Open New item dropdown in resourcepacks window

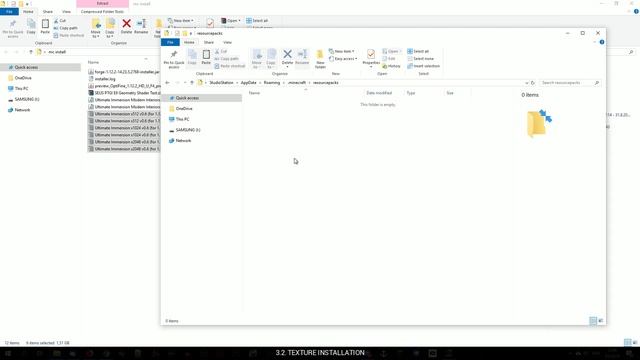(342, 51)
